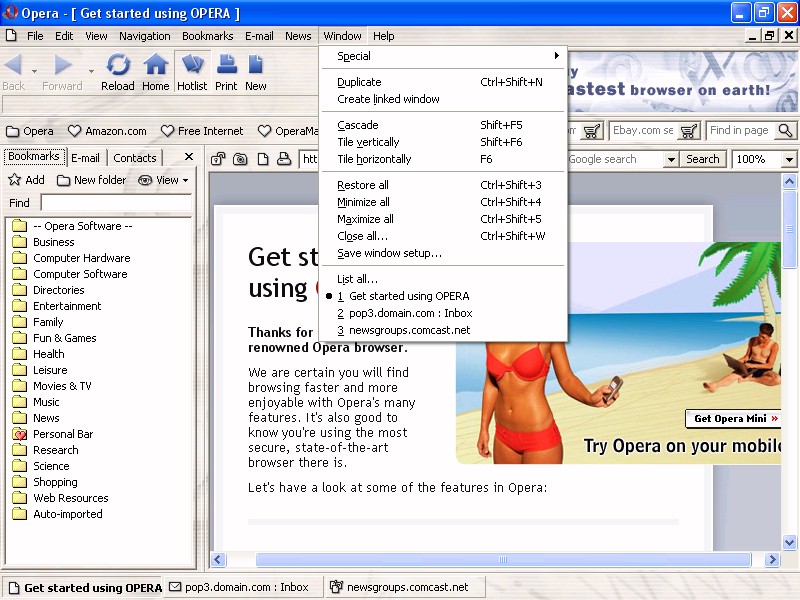Click the Ebay.com search cart icon

pyautogui.click(x=689, y=131)
